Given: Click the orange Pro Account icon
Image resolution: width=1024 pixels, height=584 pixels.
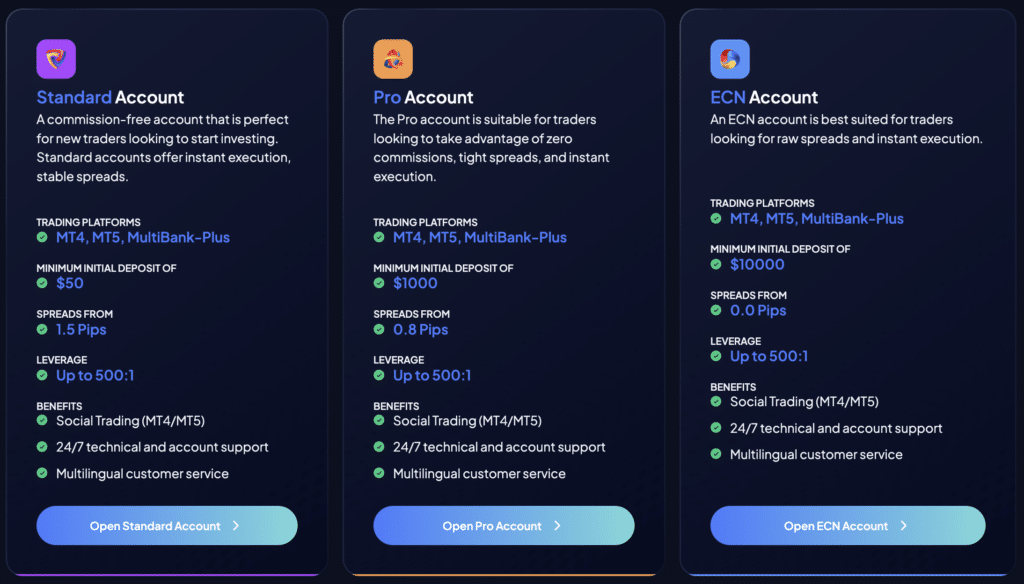Looking at the screenshot, I should click(393, 59).
